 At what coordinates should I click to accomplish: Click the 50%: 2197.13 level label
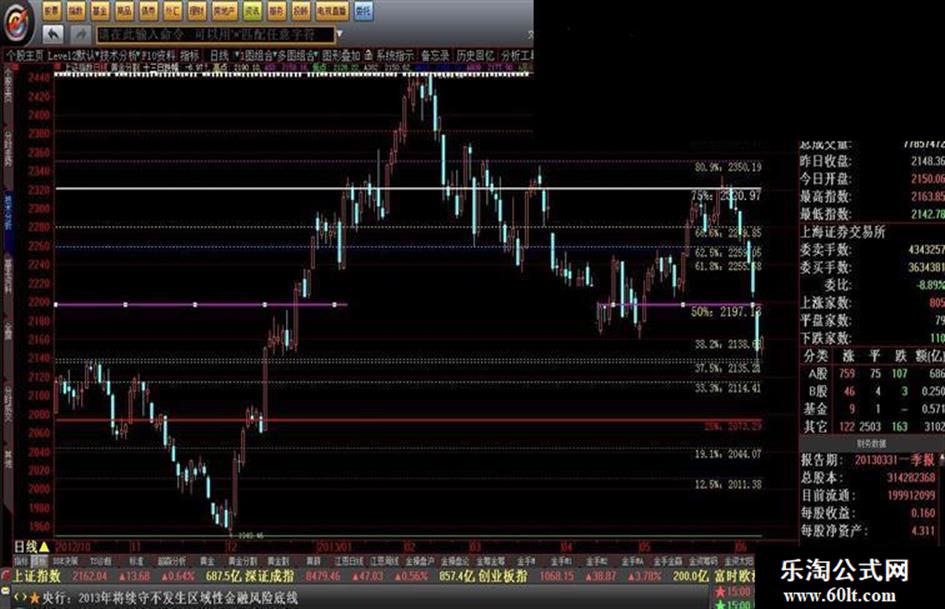(726, 312)
